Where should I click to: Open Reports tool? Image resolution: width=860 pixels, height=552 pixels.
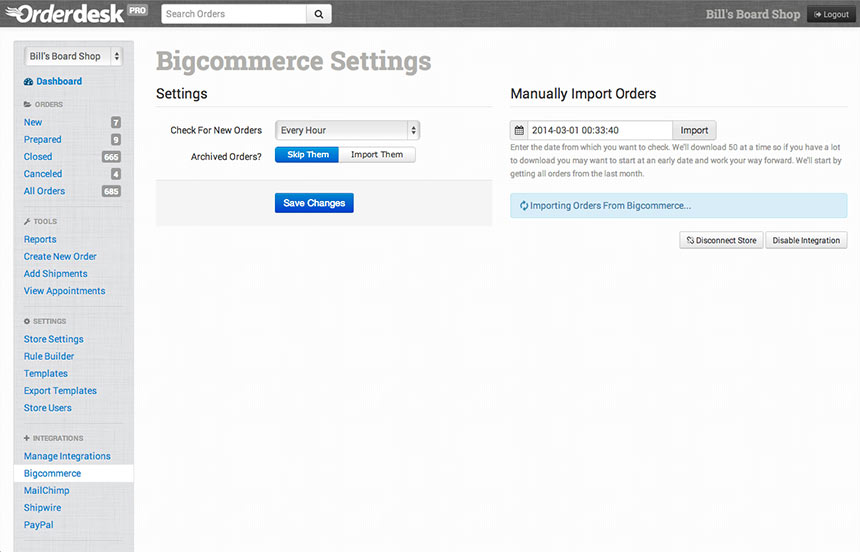click(x=40, y=240)
